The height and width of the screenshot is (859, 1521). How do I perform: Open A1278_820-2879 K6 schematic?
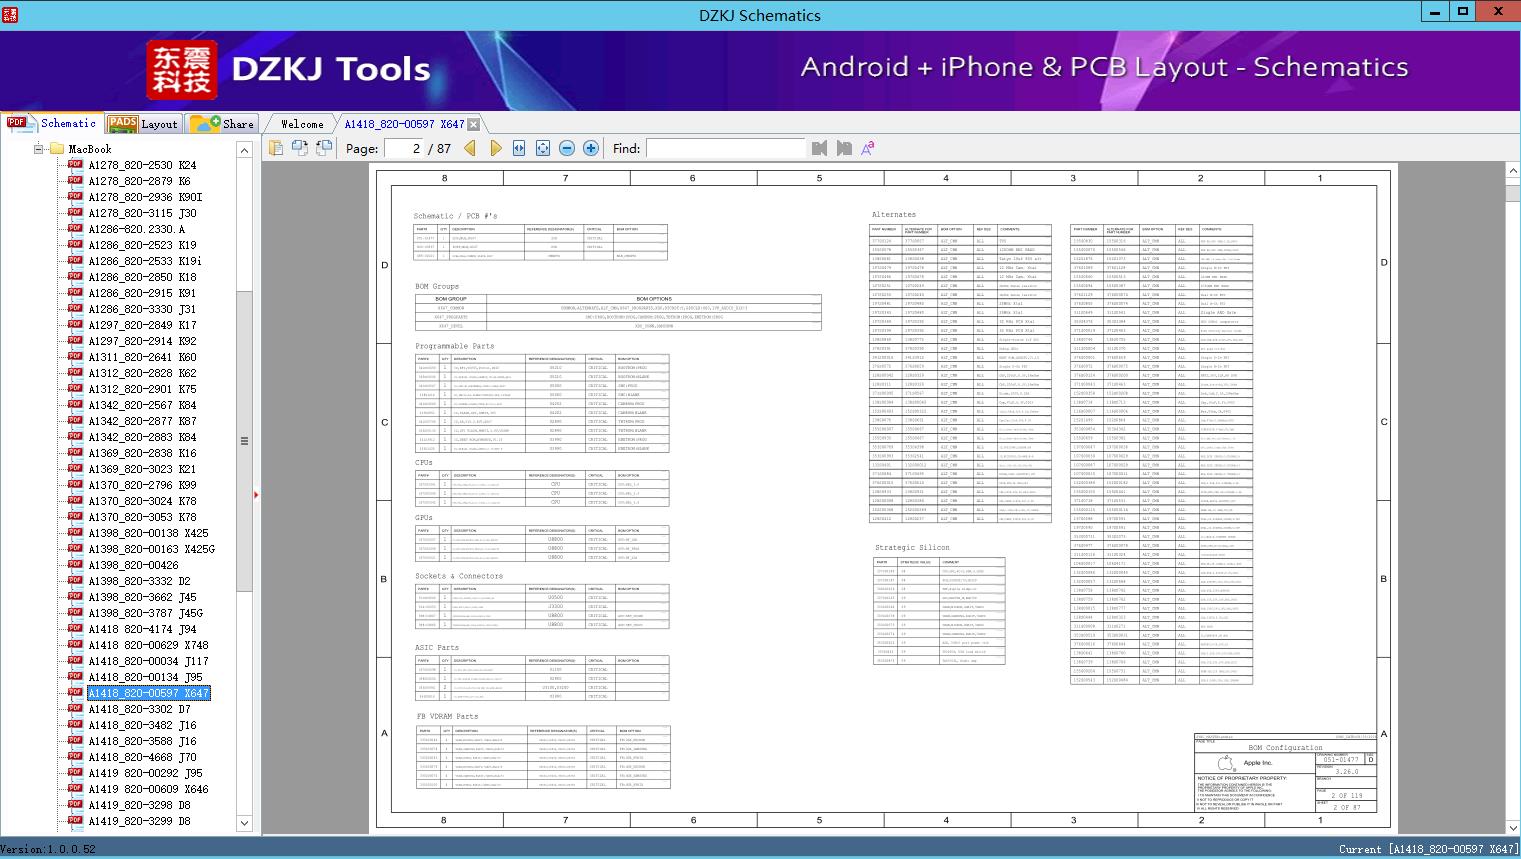tap(139, 181)
